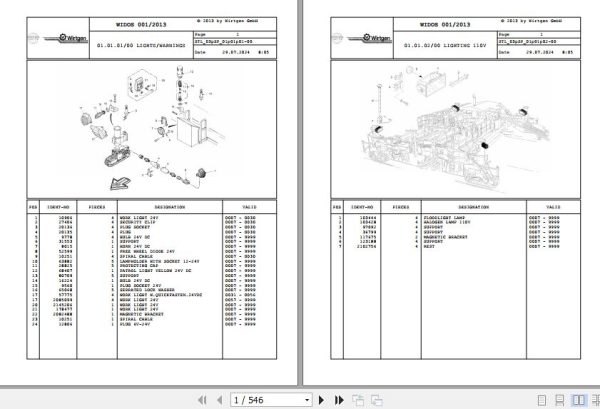Click 'PROTECTING CAP' designation
This screenshot has height=409, width=600.
pos(139,266)
